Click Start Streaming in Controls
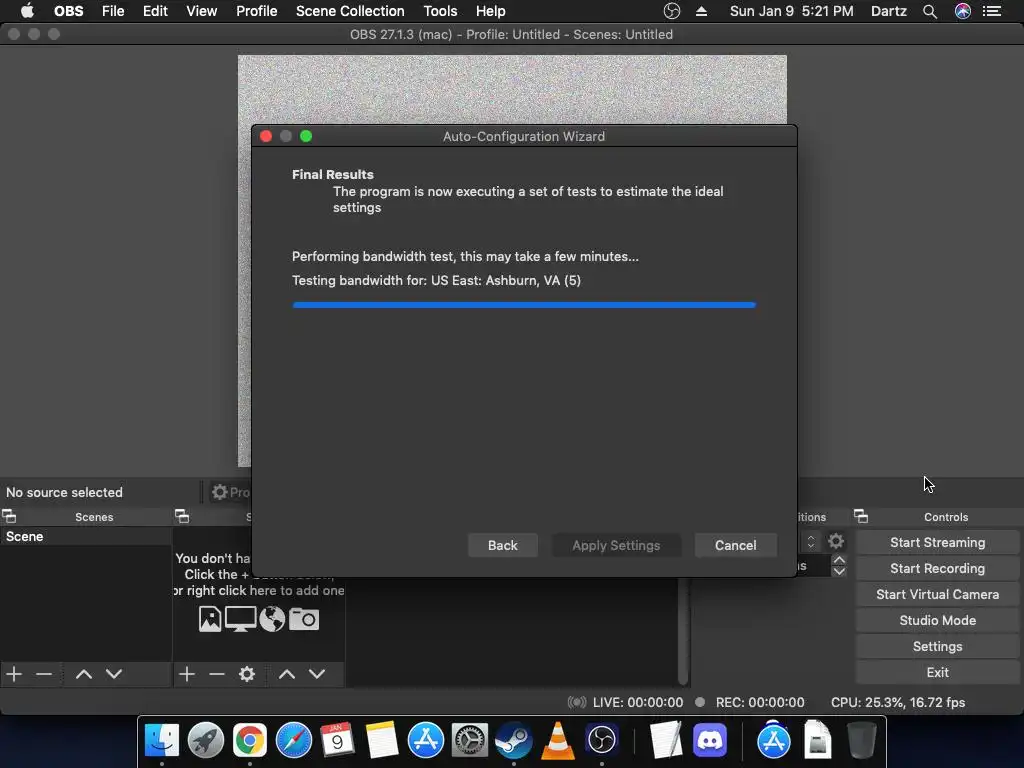1024x768 pixels. click(x=937, y=542)
